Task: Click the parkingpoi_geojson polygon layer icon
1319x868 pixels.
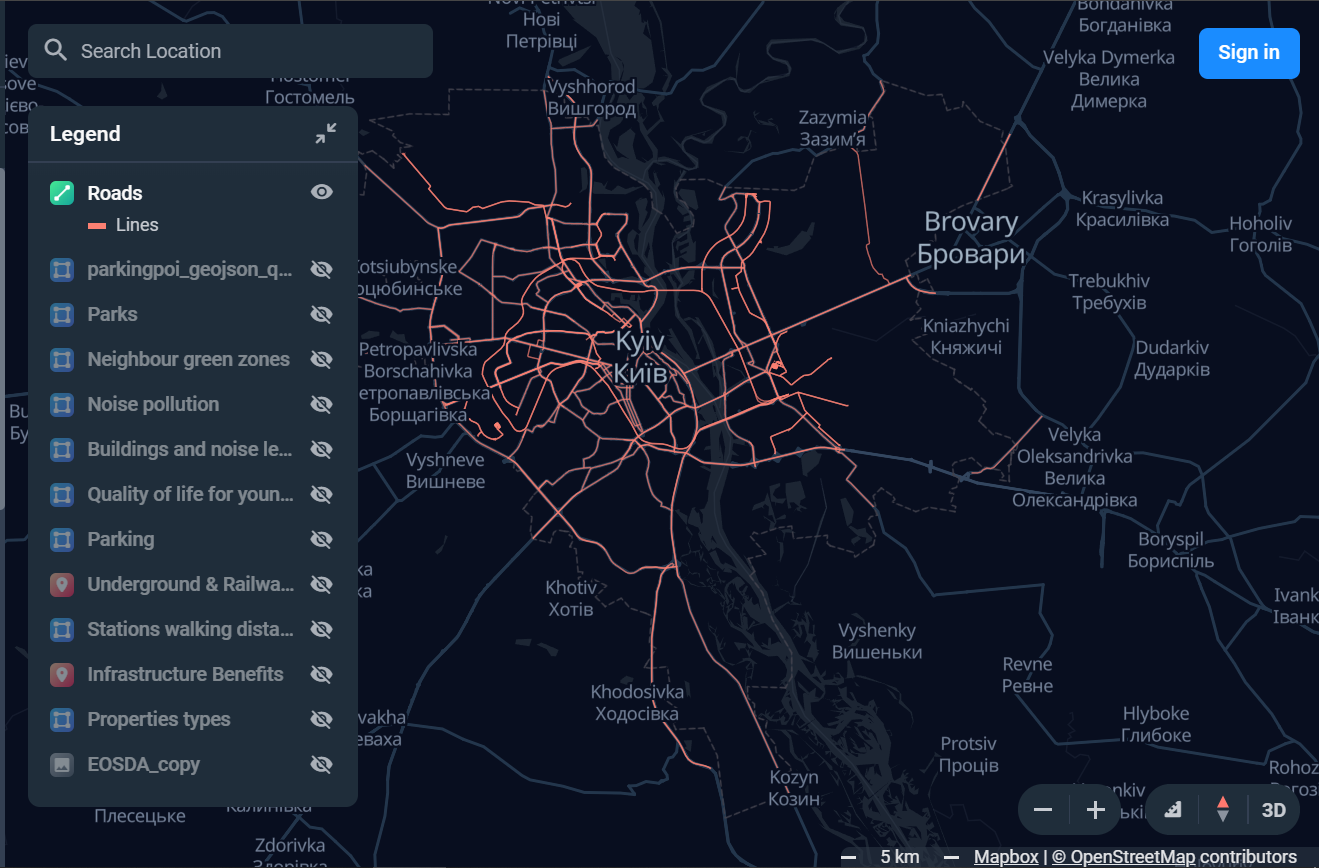Action: coord(62,269)
